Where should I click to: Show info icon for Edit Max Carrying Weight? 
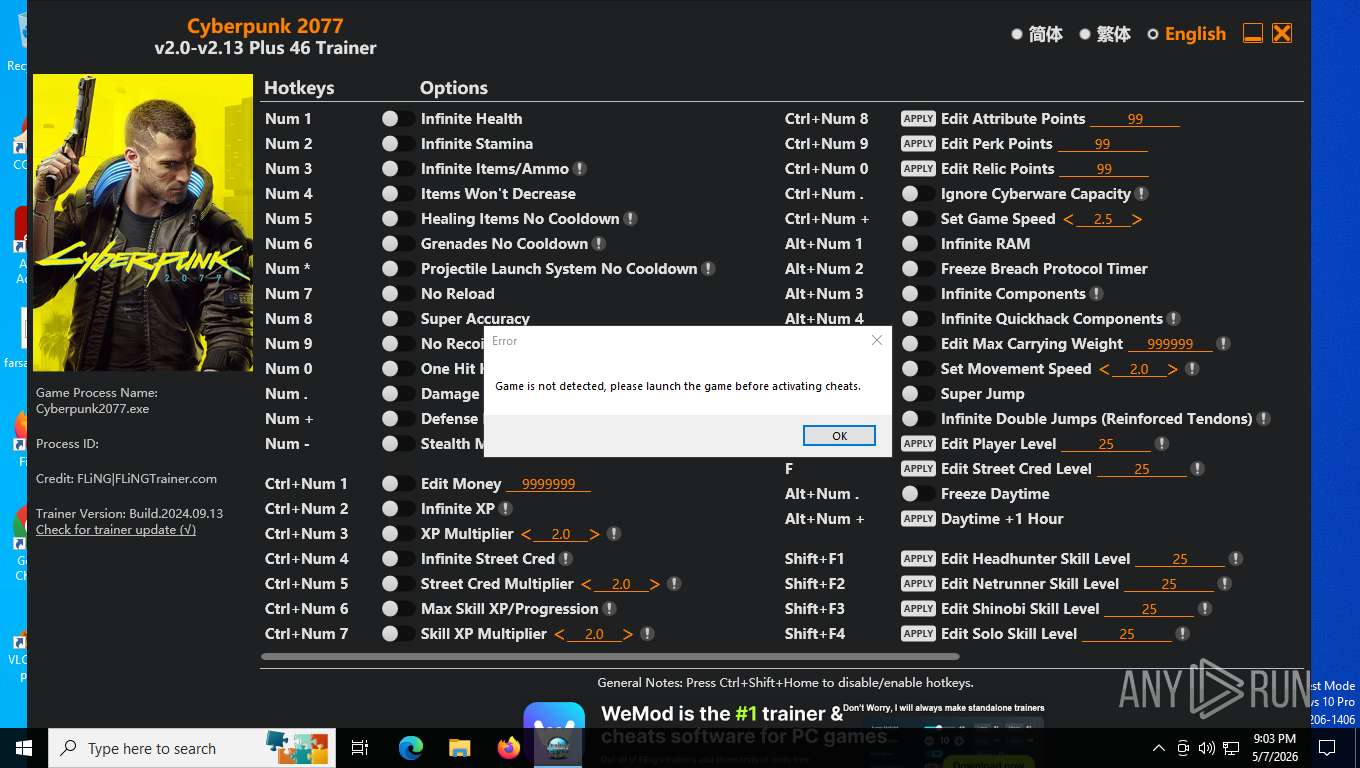coord(1223,343)
